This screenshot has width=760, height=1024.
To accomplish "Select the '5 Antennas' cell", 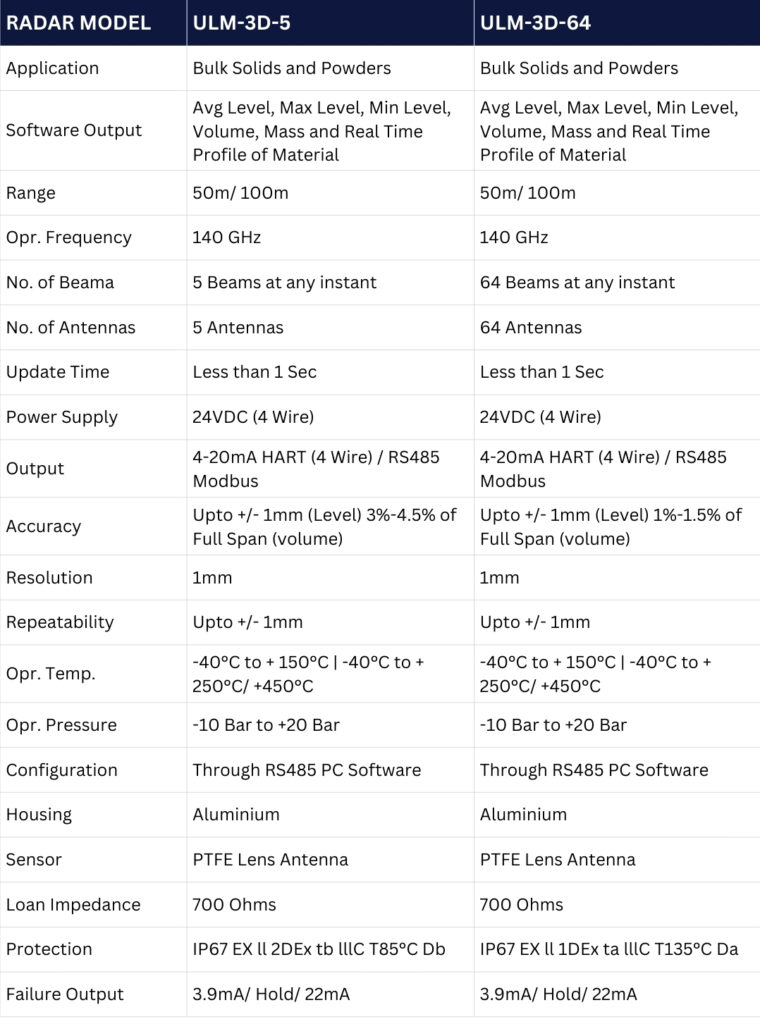I will 238,327.
